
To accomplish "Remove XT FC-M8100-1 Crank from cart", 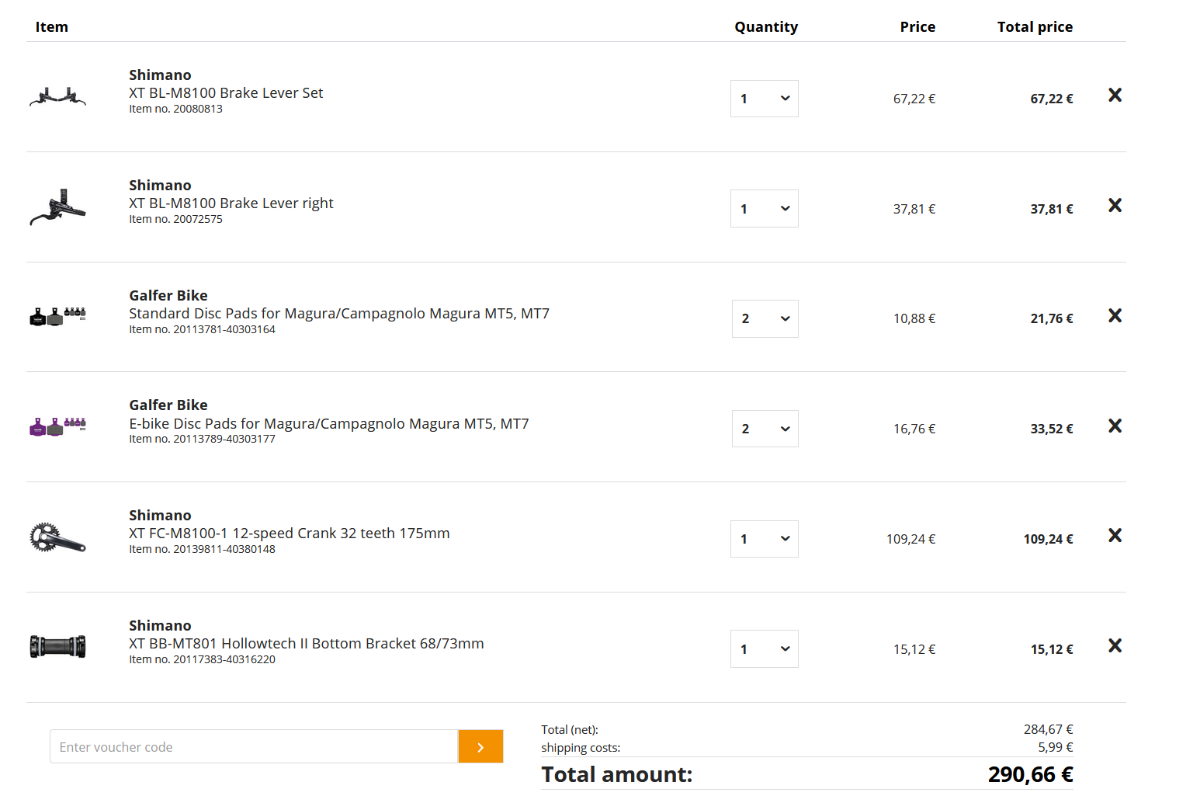I will 1115,536.
